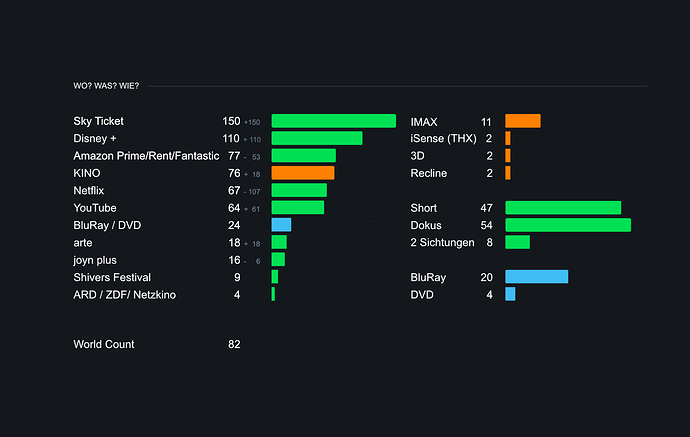Click the DVD label with count 4
Image resolution: width=690 pixels, height=437 pixels.
click(422, 295)
